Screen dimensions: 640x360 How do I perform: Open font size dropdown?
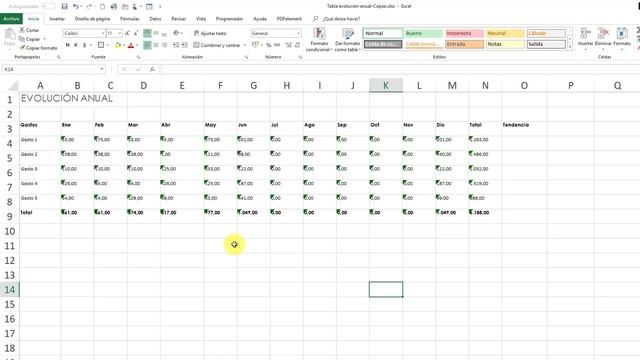click(x=120, y=33)
